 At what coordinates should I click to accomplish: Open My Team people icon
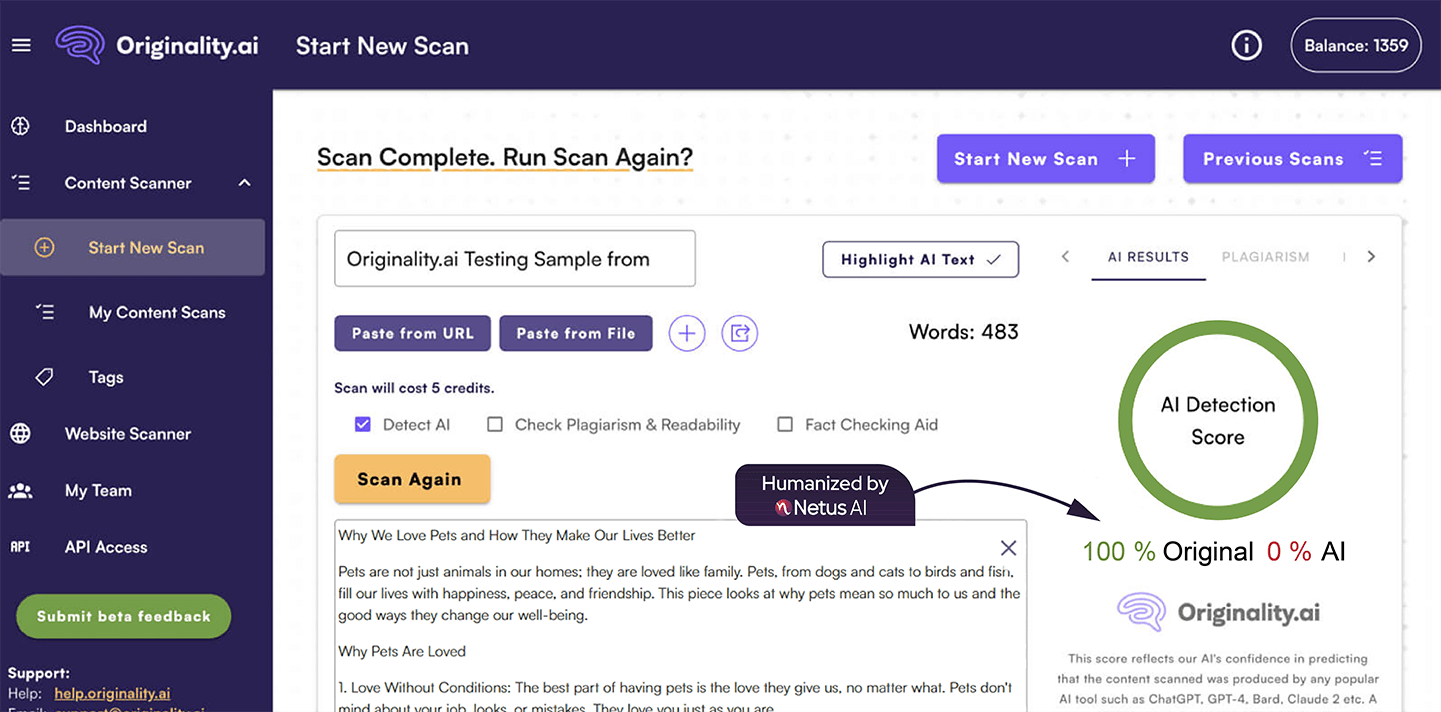20,491
